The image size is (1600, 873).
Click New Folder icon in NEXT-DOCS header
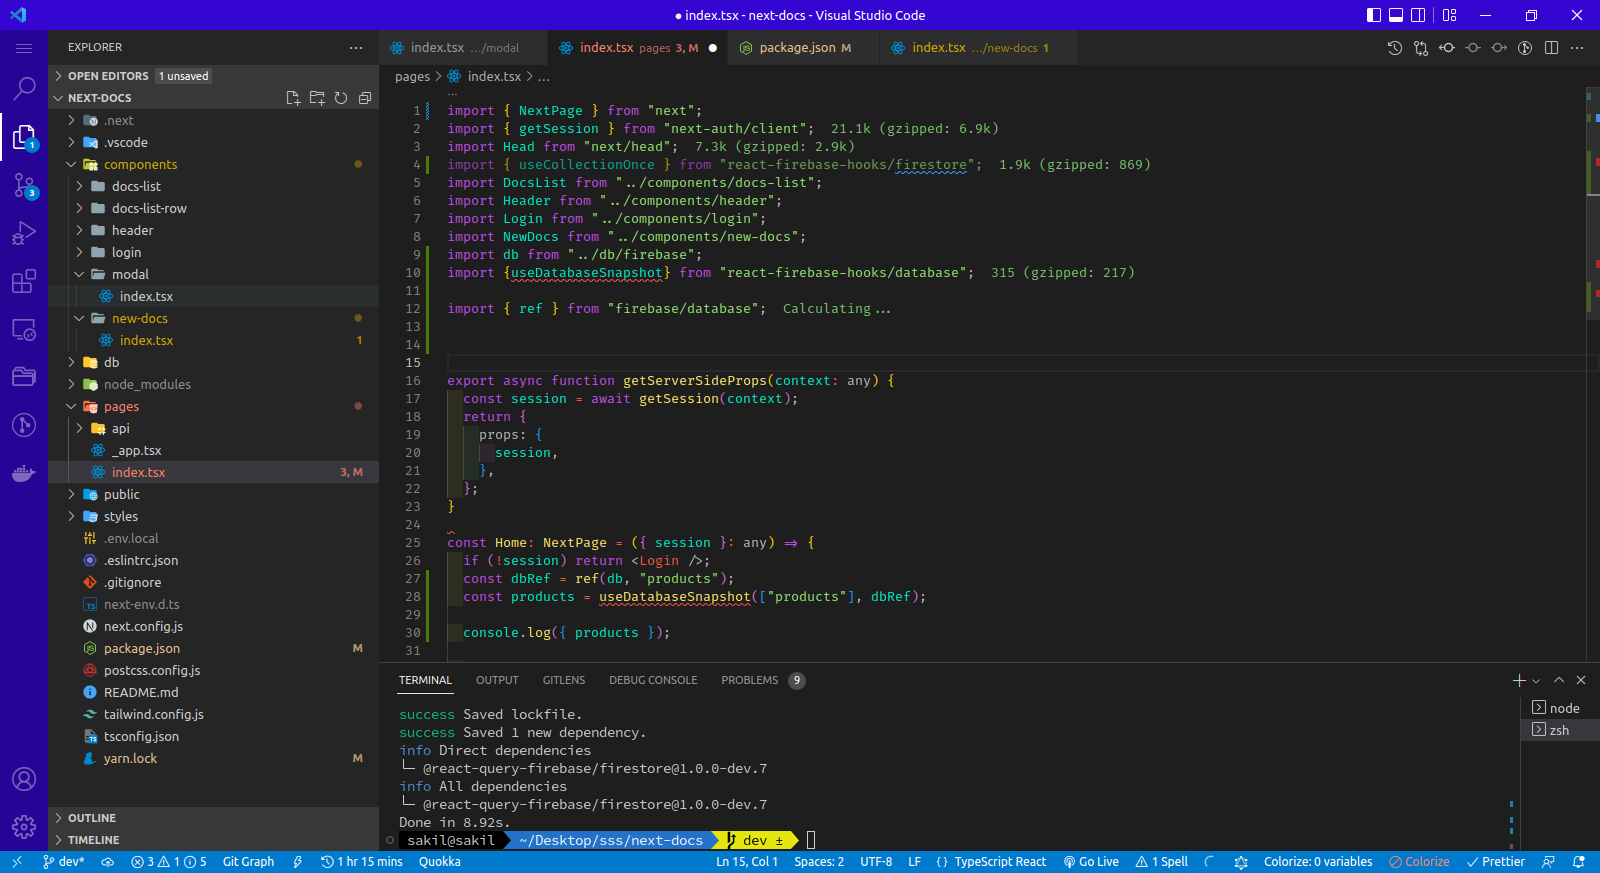click(x=317, y=98)
